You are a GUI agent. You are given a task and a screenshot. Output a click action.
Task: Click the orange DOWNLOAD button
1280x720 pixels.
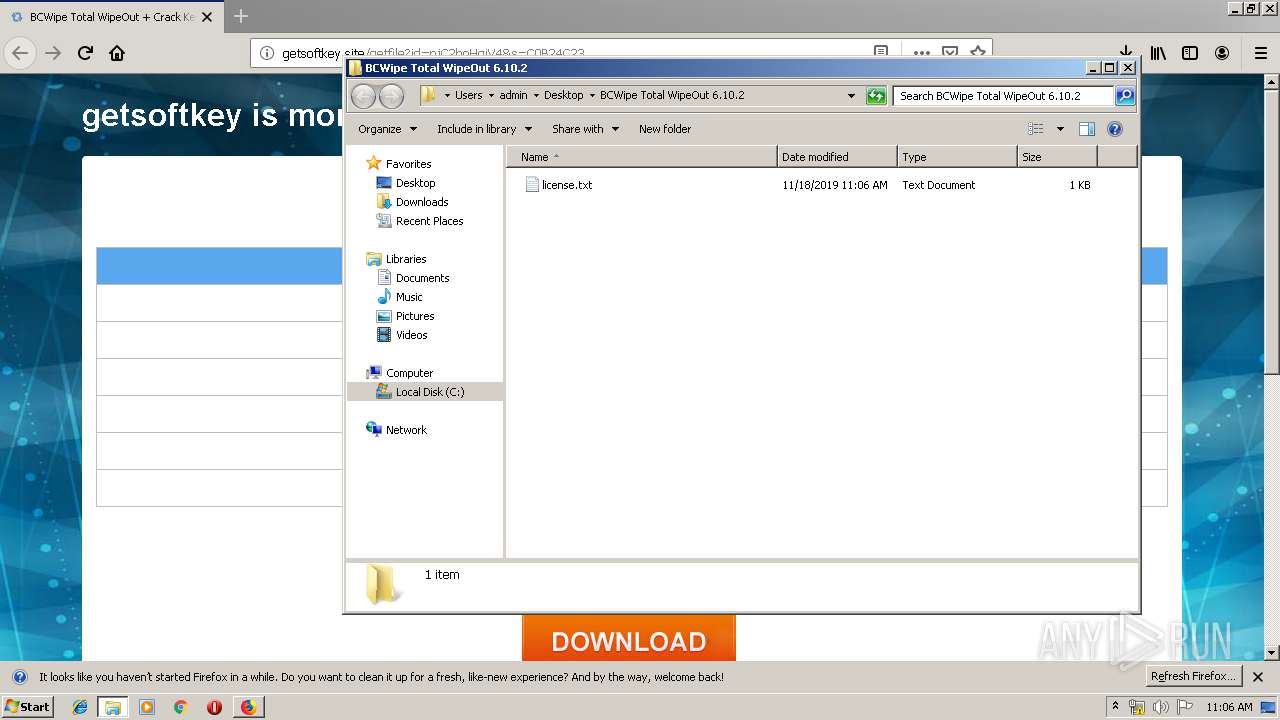click(628, 639)
